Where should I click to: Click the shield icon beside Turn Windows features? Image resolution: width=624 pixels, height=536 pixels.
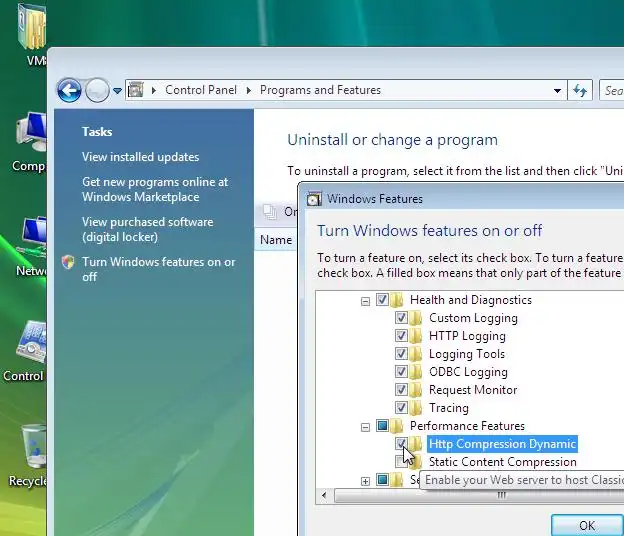(x=68, y=262)
